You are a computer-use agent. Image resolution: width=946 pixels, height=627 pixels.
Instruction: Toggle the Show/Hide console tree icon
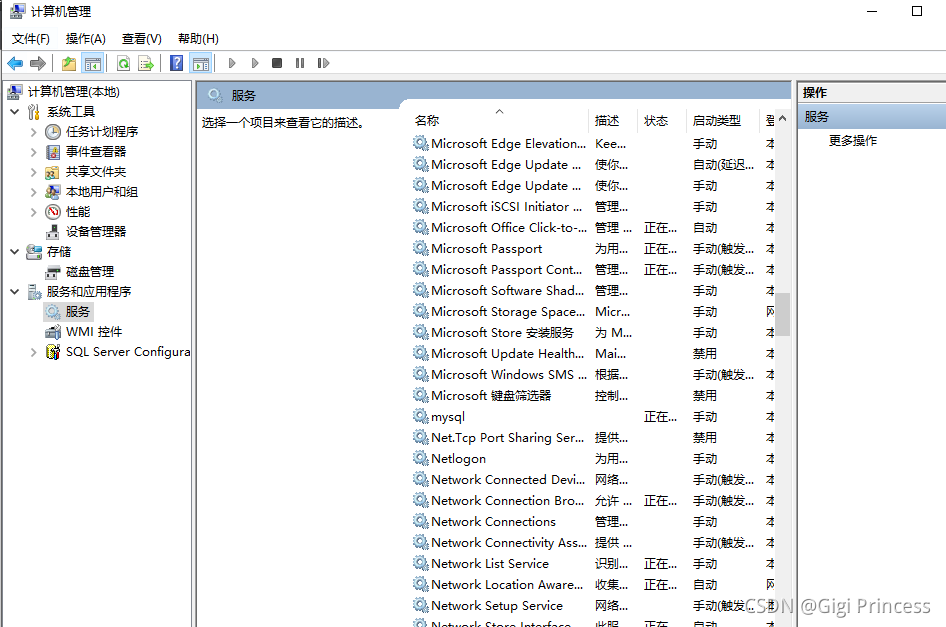point(93,63)
